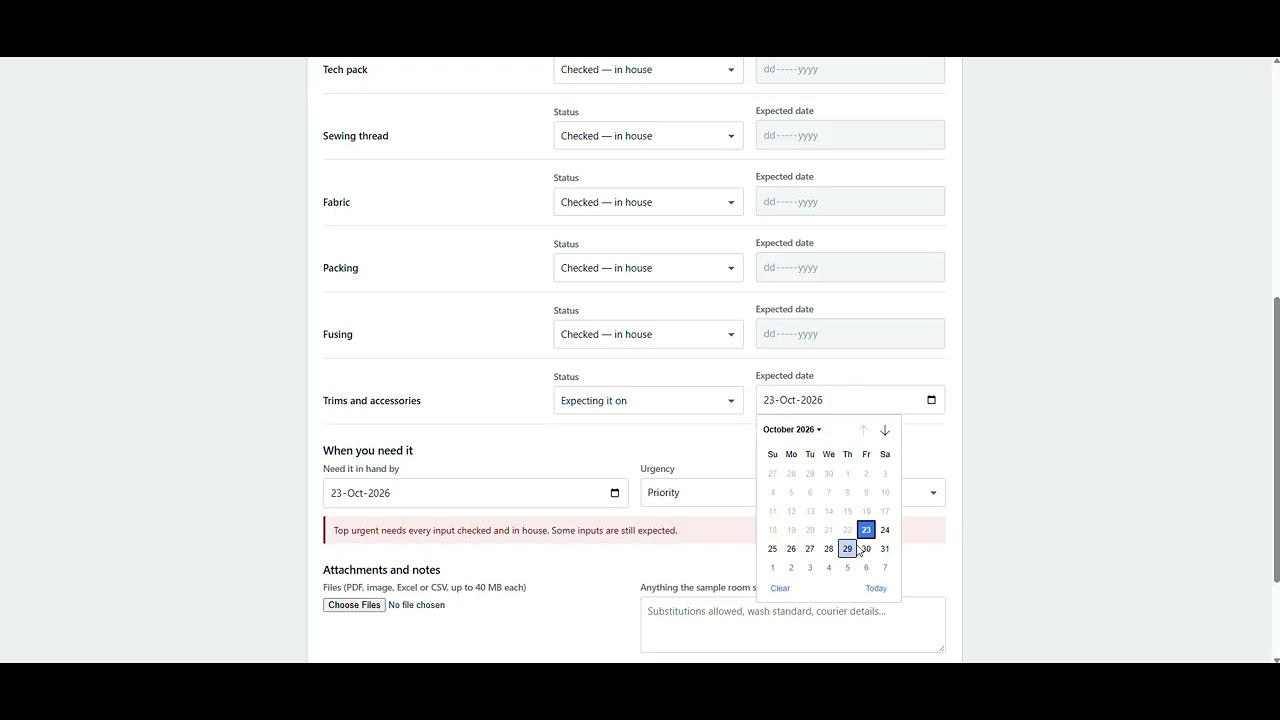
Task: Click the "Attachments and notes" heading
Action: [381, 570]
